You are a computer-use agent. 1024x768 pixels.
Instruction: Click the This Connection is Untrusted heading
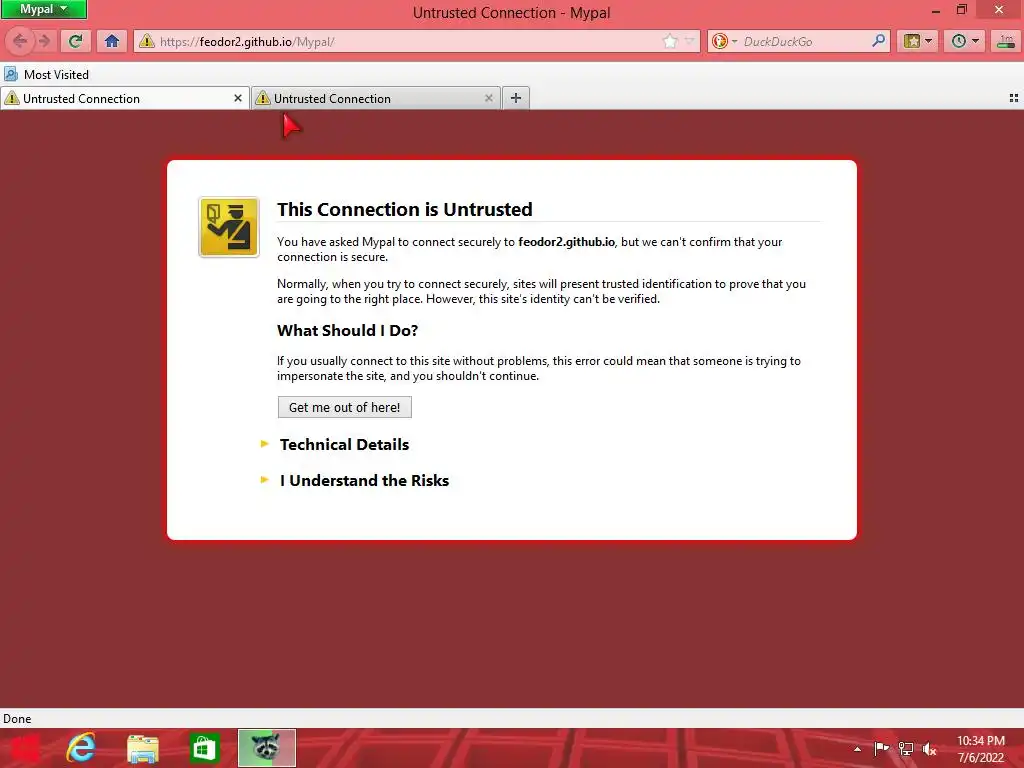[405, 210]
